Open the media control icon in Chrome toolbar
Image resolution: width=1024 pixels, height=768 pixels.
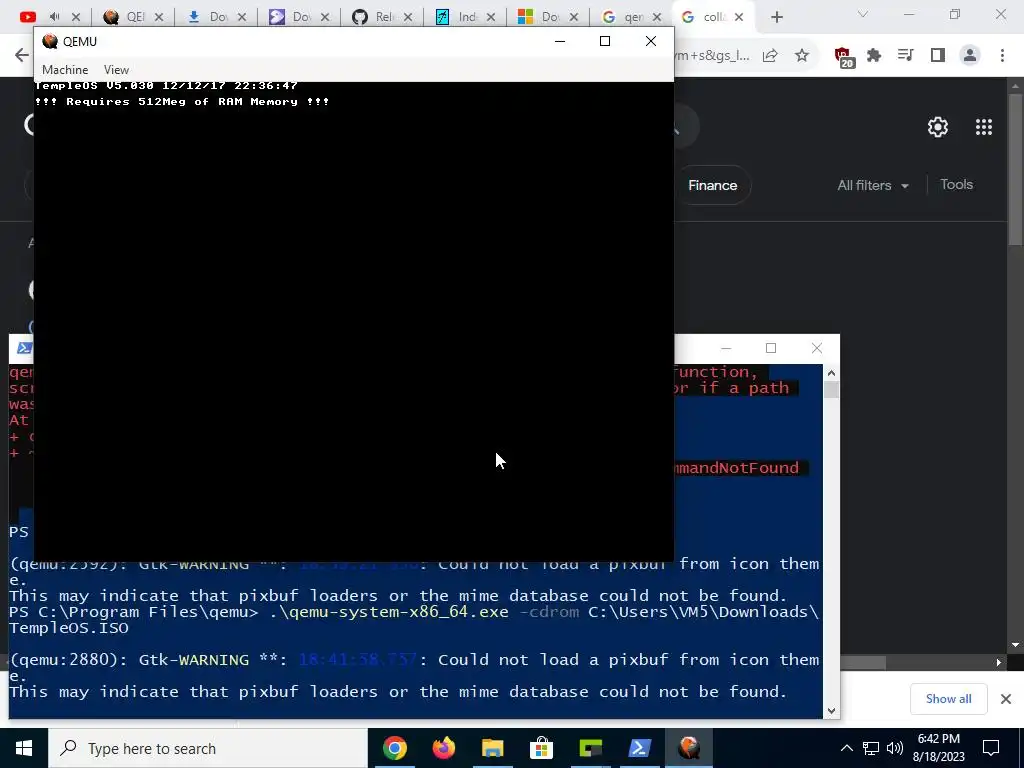[x=905, y=56]
